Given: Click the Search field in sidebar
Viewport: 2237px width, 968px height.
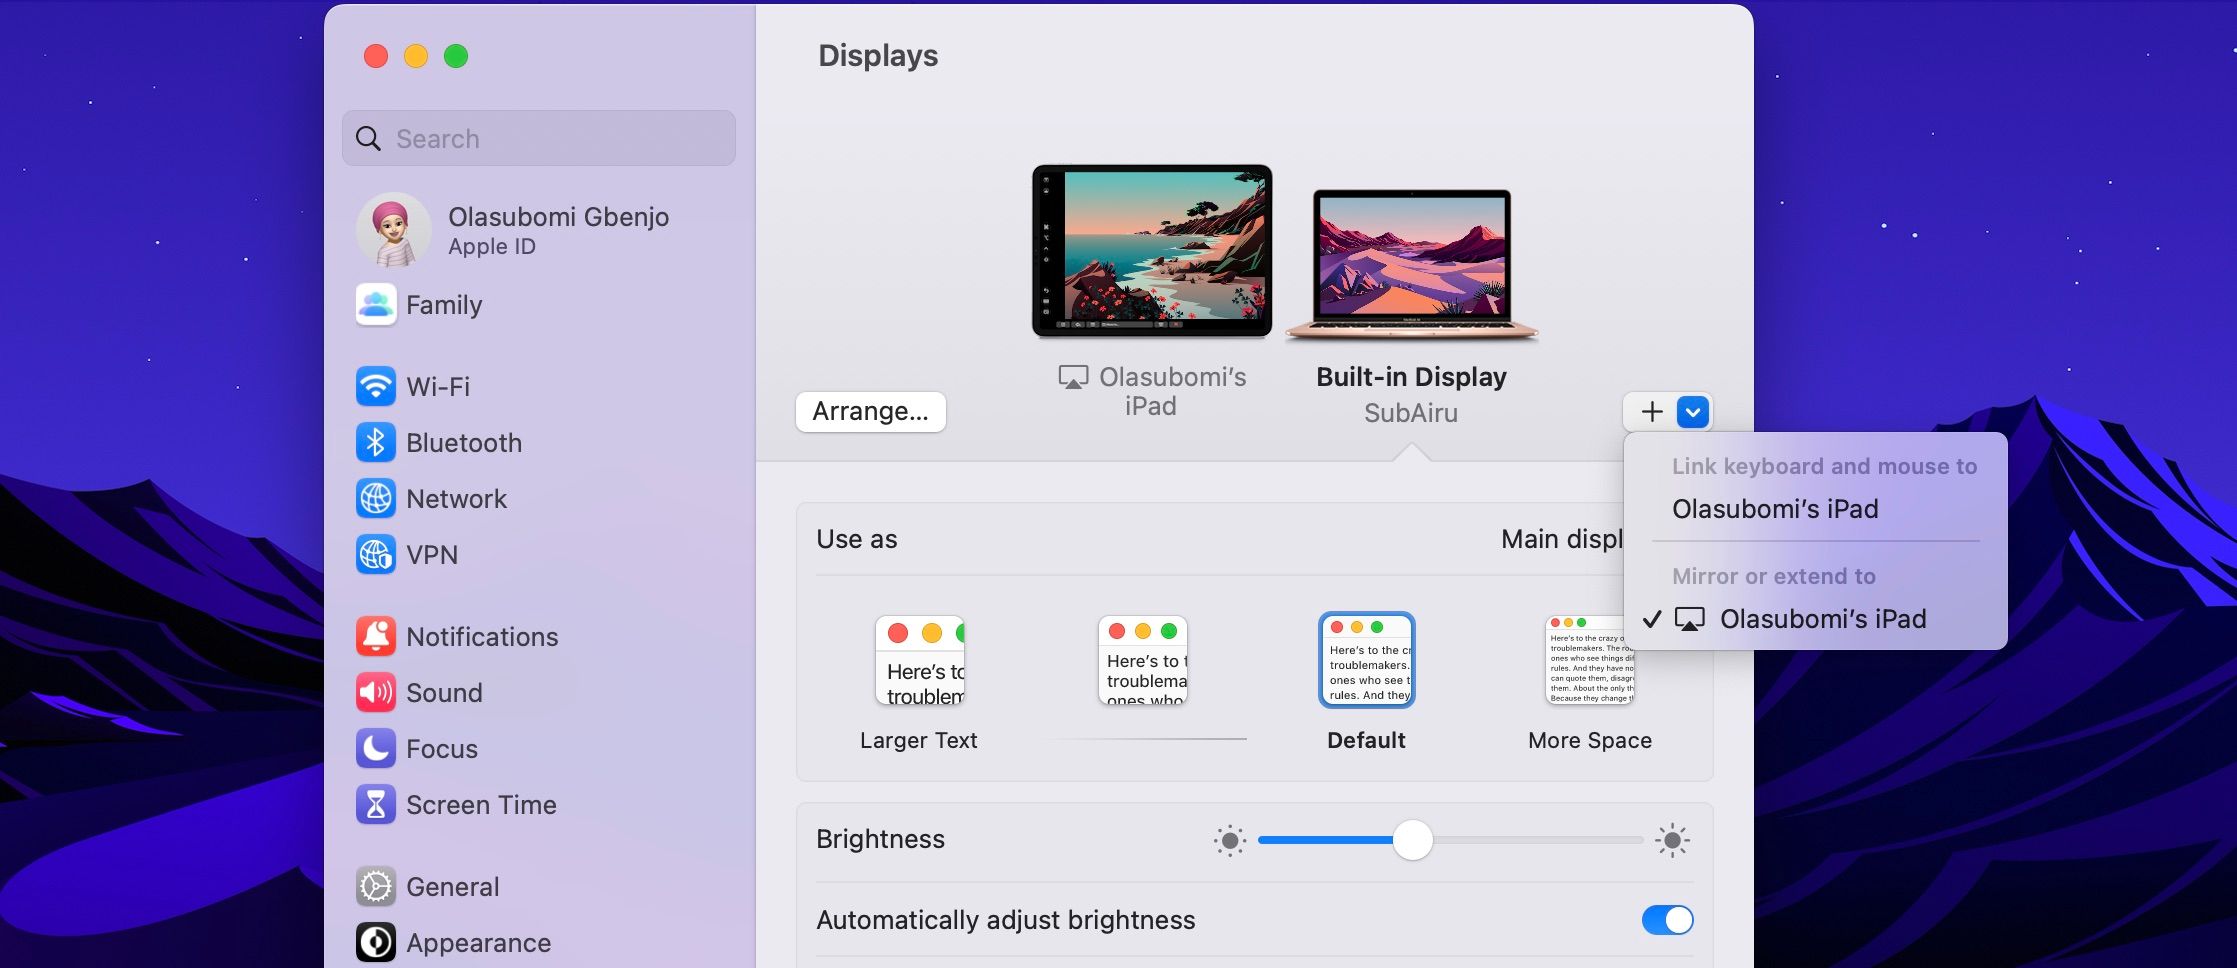Looking at the screenshot, I should pos(539,138).
